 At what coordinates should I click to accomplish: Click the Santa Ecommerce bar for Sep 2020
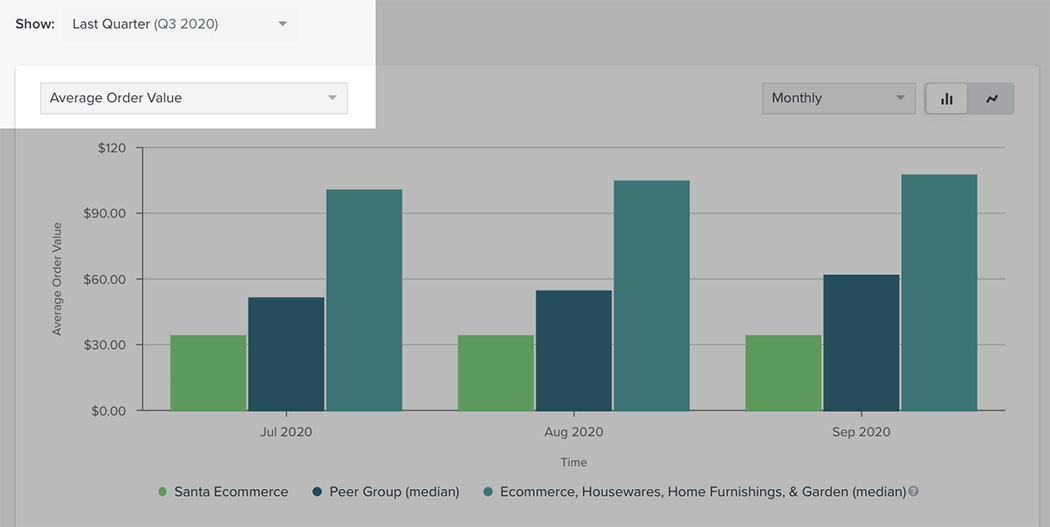tap(783, 373)
